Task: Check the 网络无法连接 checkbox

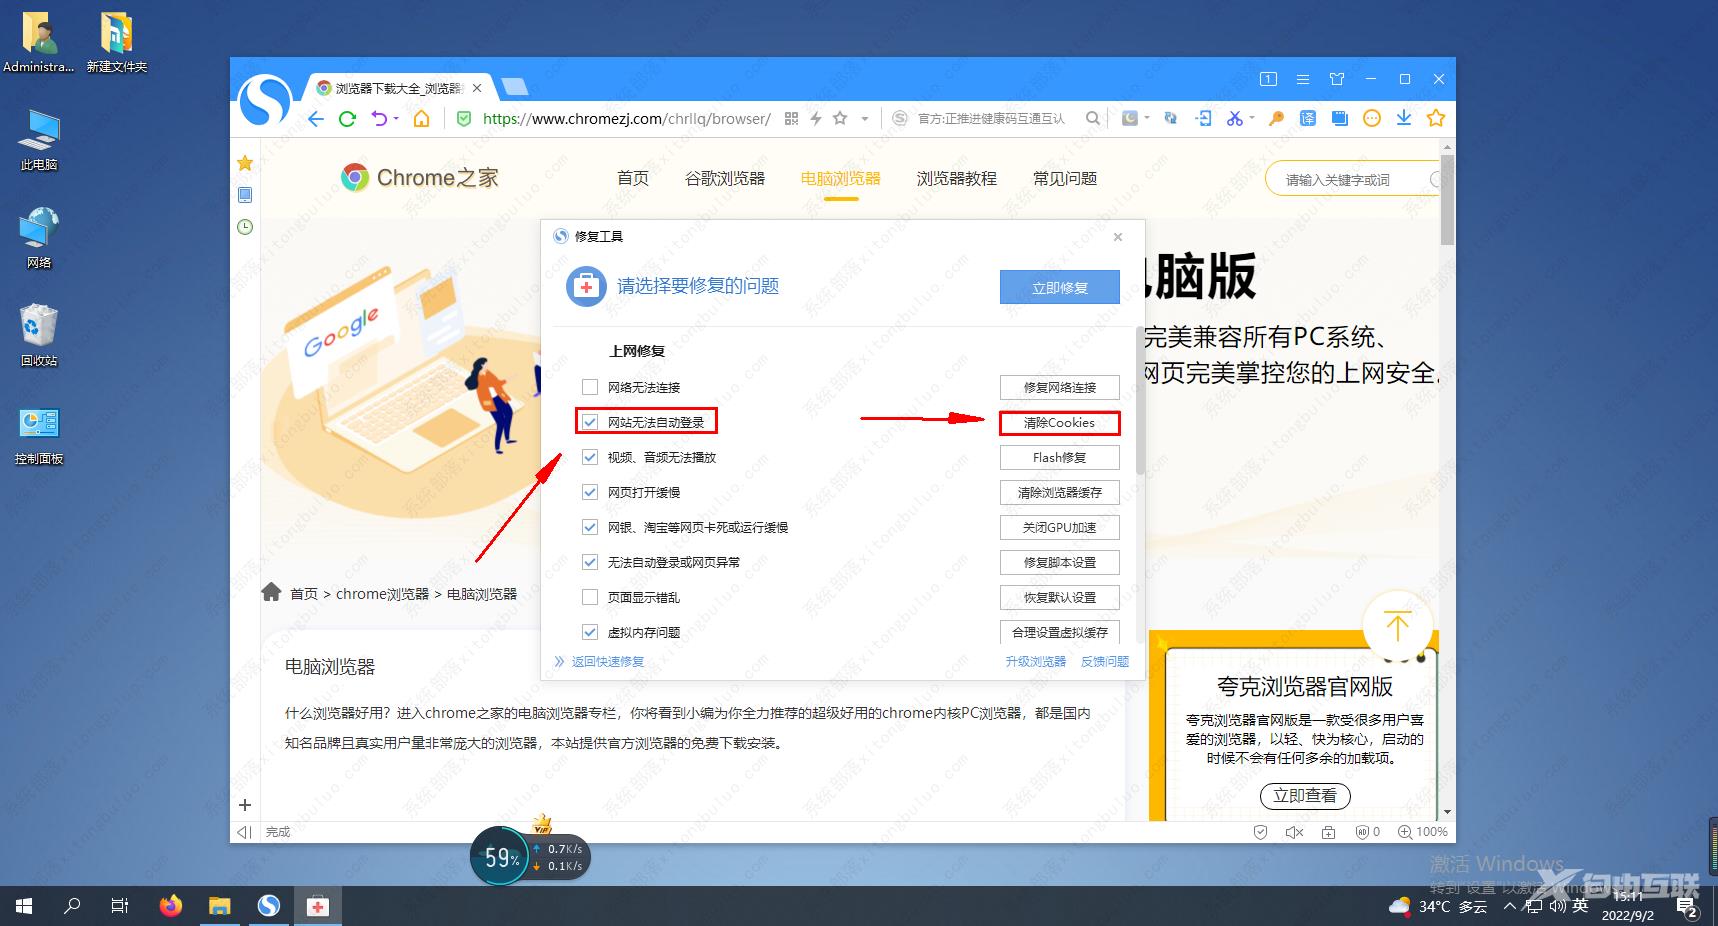Action: (x=590, y=386)
